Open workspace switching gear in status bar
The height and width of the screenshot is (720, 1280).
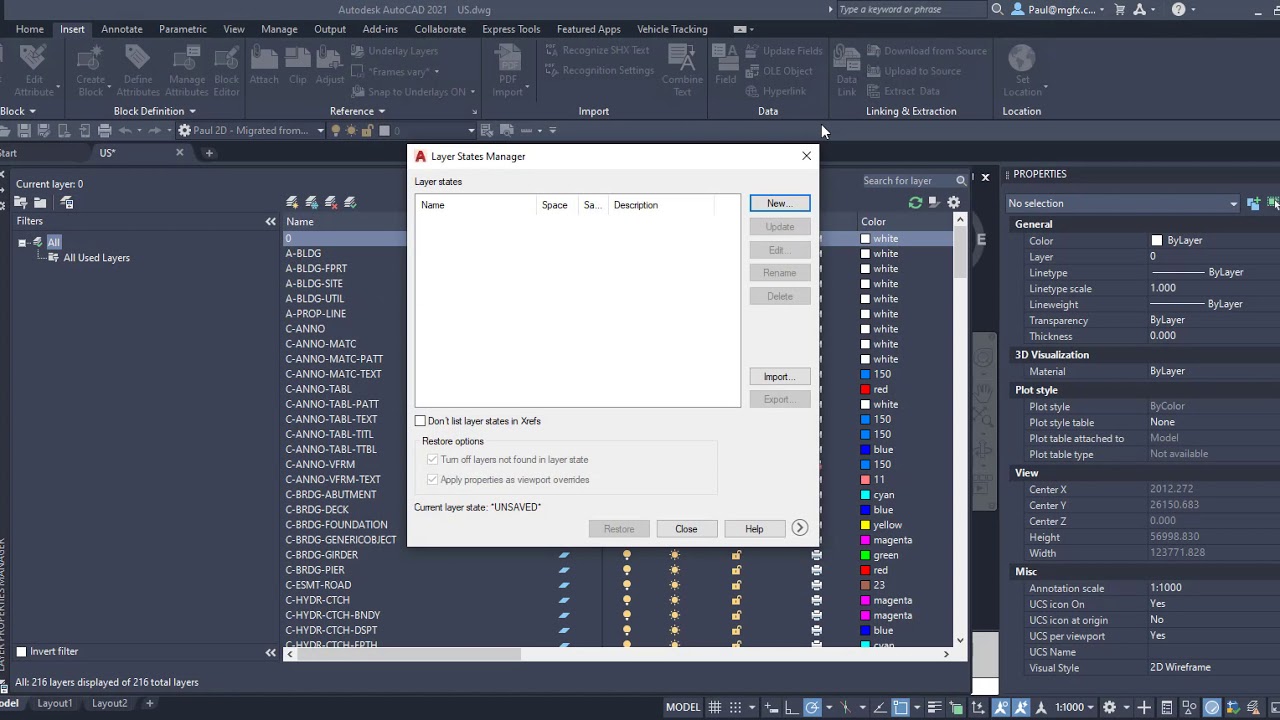click(1109, 707)
